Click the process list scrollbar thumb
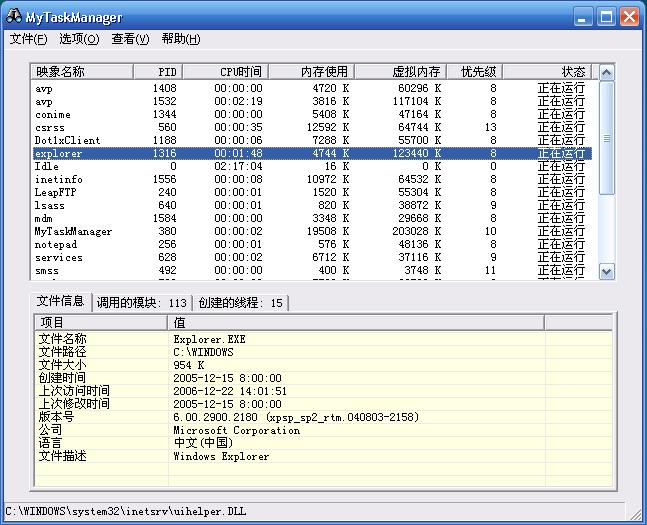The image size is (647, 525). click(607, 138)
